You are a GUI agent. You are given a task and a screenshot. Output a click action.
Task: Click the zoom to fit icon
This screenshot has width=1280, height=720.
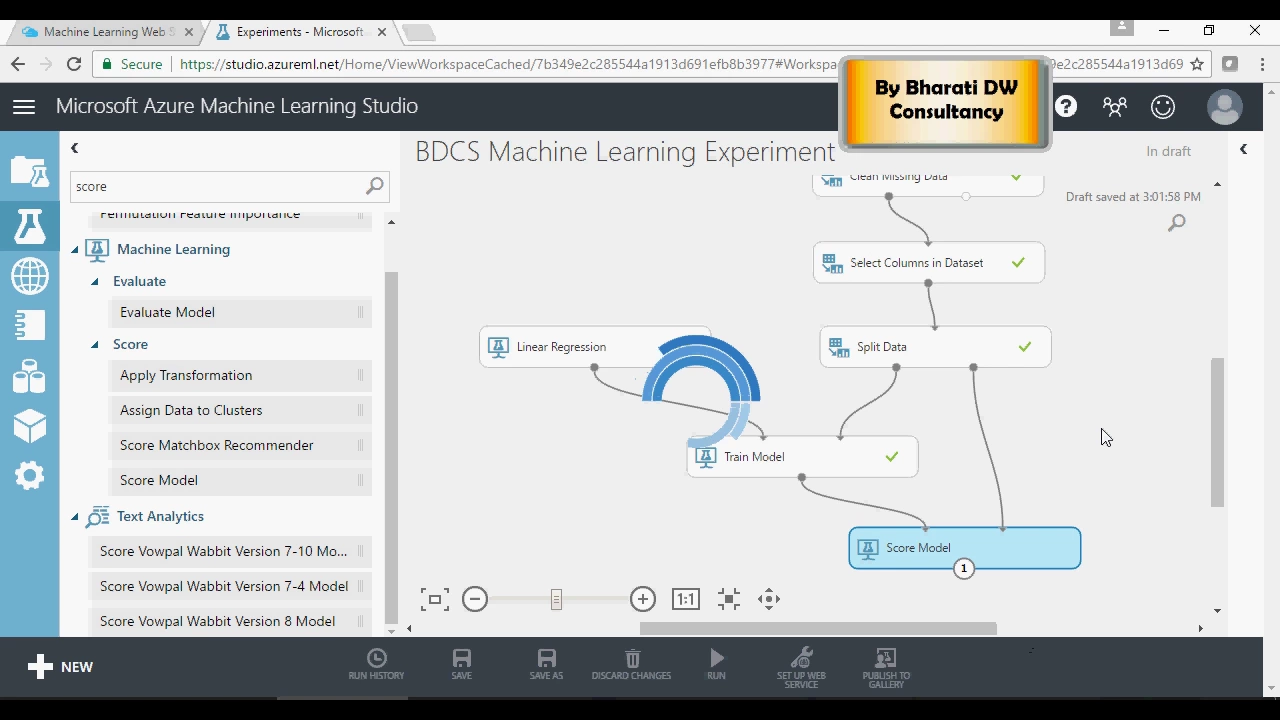435,599
